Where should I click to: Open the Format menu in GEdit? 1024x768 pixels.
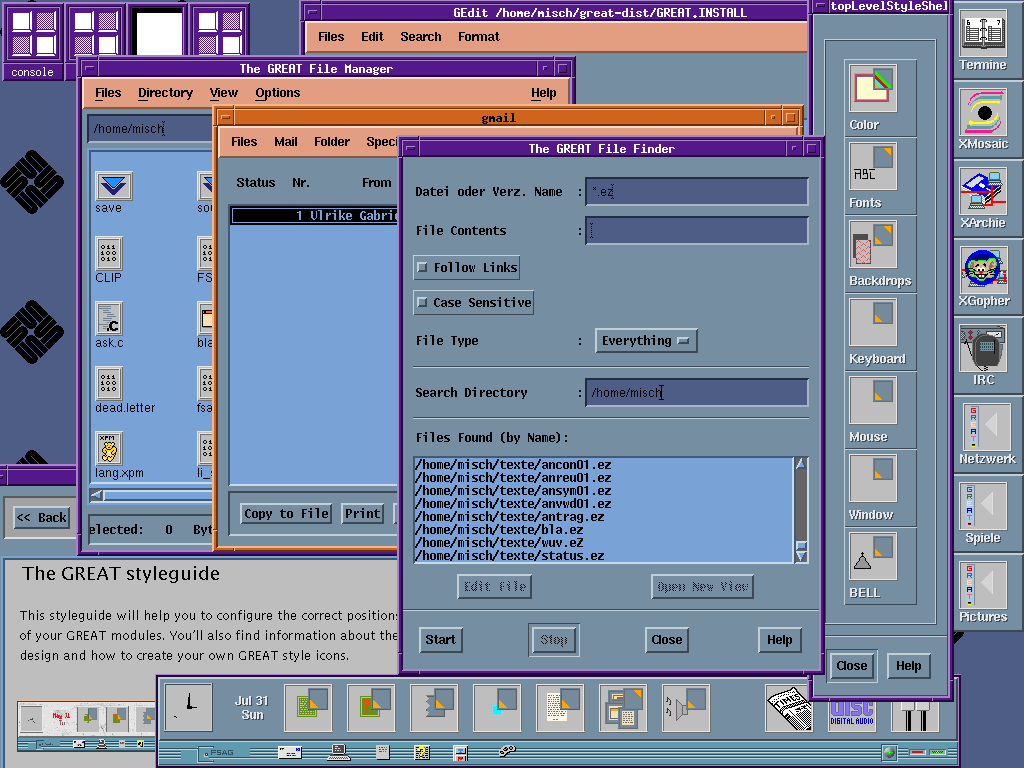point(478,37)
